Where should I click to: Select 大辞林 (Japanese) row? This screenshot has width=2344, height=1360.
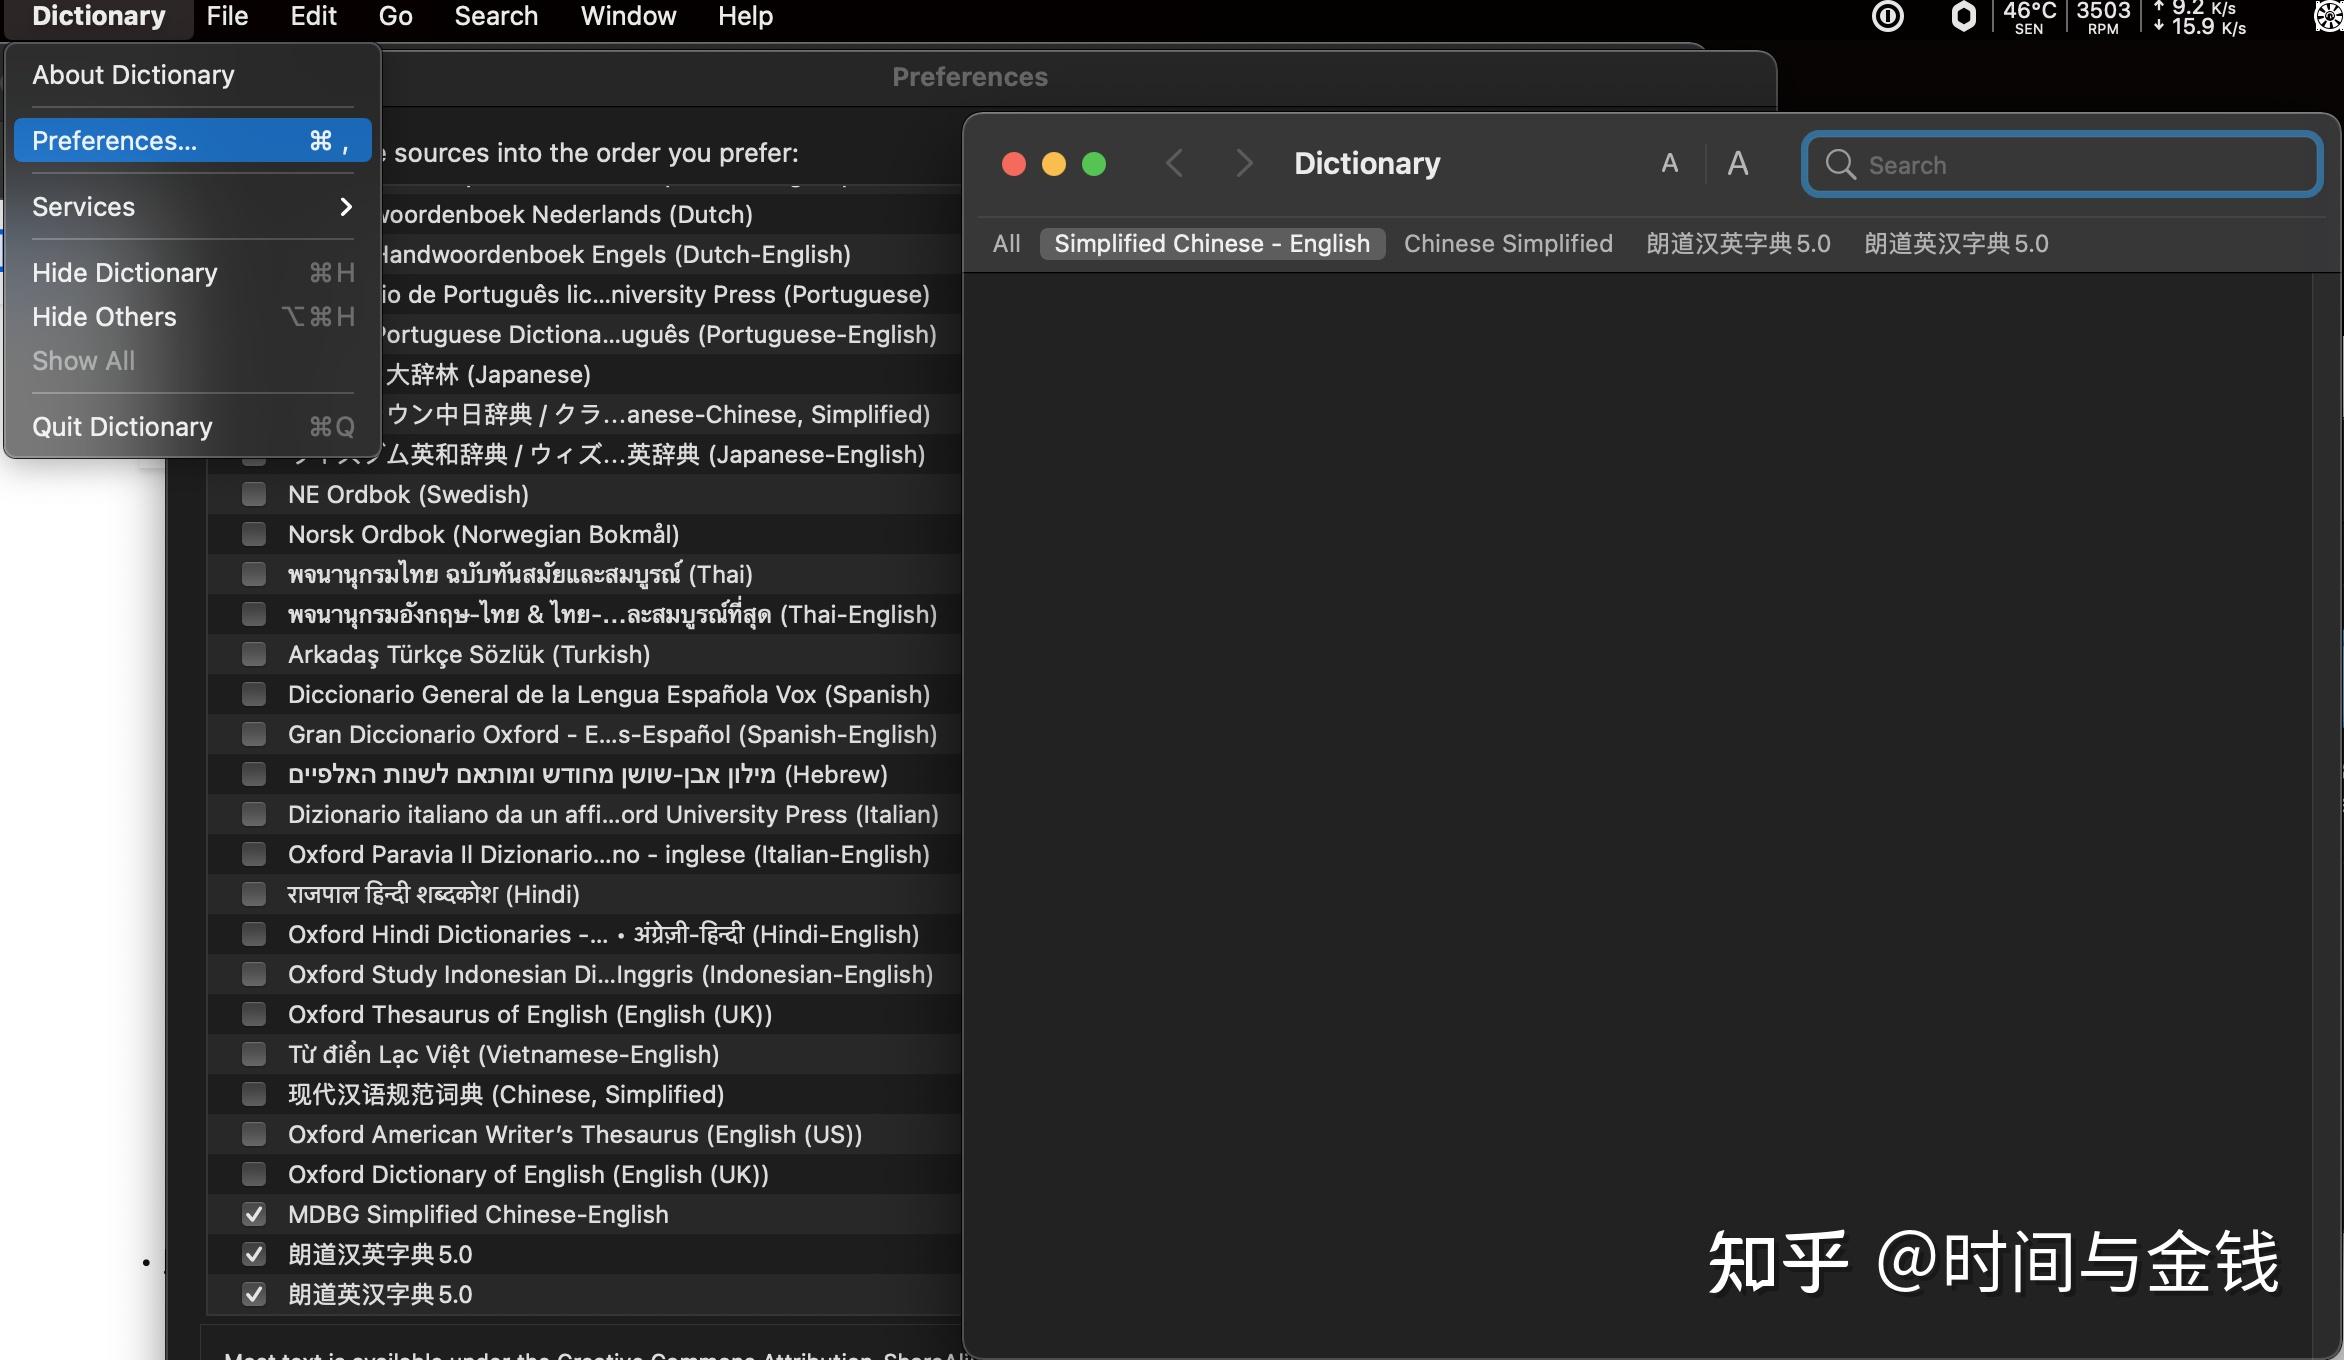pyautogui.click(x=672, y=374)
